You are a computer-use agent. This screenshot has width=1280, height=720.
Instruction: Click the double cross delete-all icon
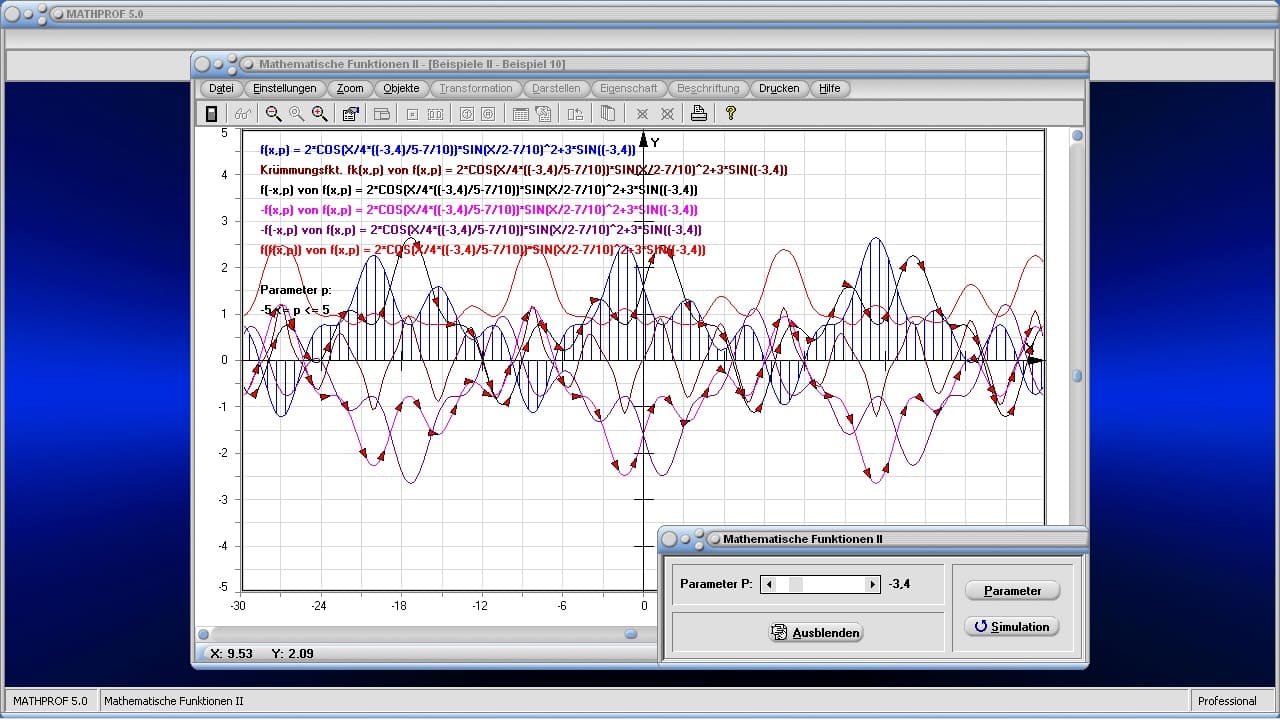click(667, 114)
